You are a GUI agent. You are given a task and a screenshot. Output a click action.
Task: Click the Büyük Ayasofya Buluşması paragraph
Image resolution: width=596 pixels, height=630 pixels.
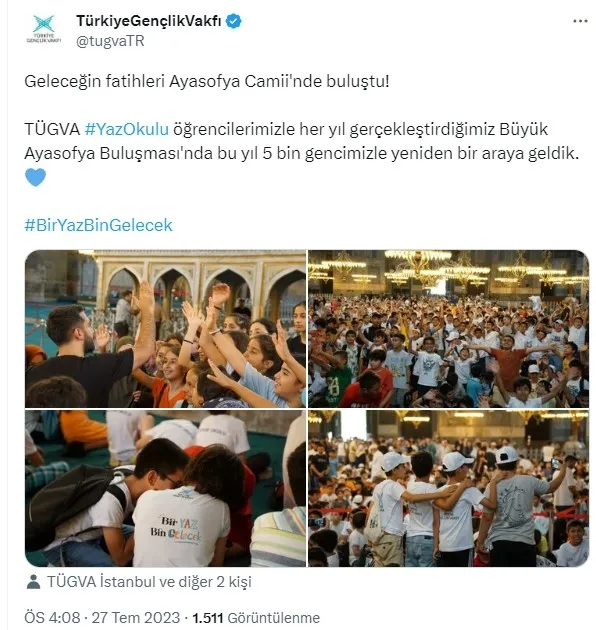[301, 141]
